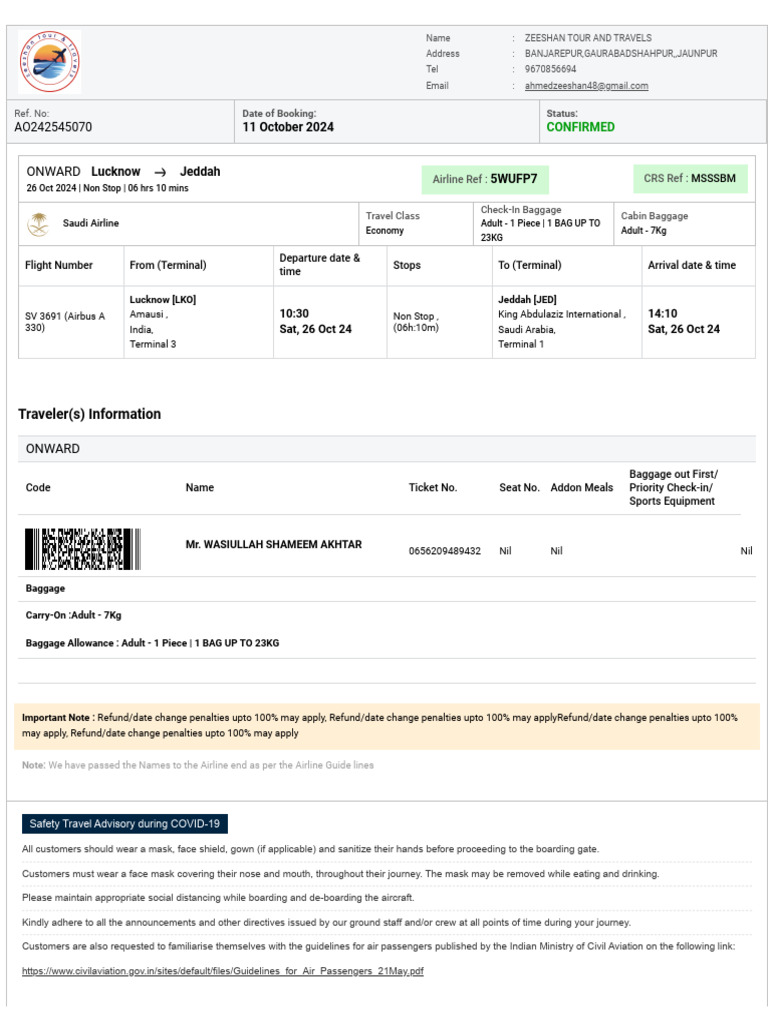
Task: Click the 14:10 arrival time
Action: pyautogui.click(x=662, y=313)
